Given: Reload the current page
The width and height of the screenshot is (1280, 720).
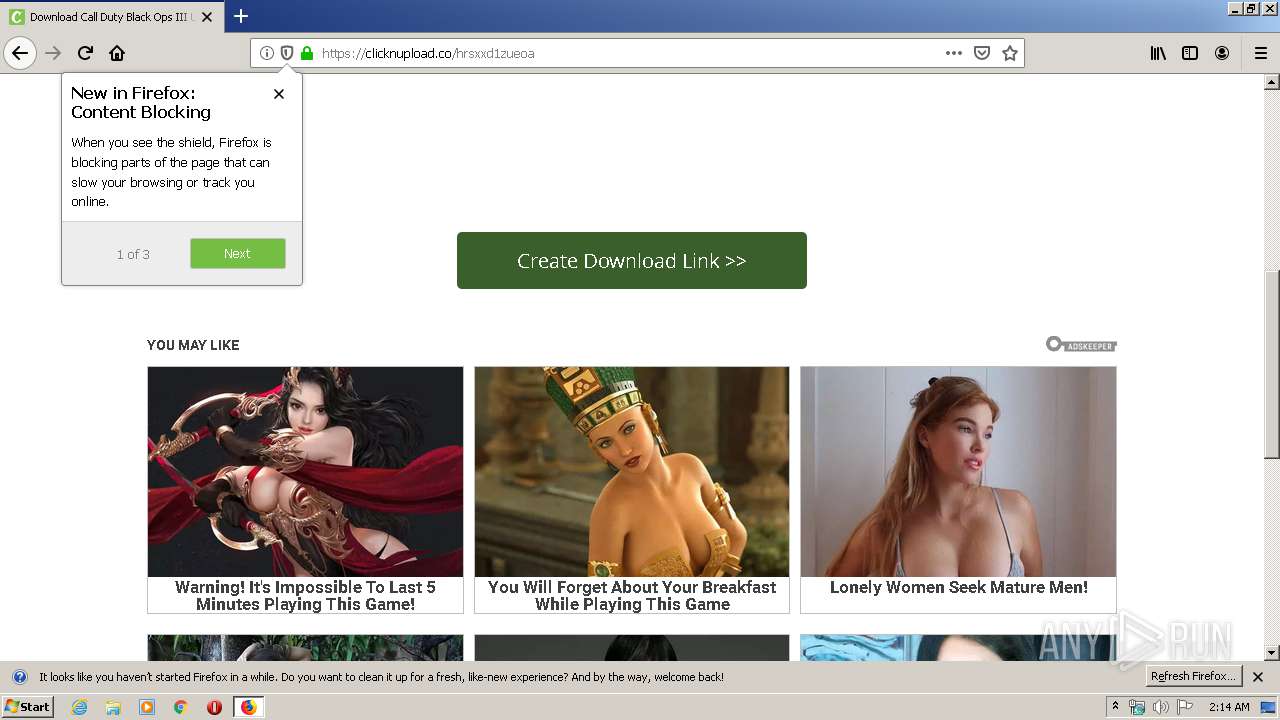Looking at the screenshot, I should coord(85,53).
